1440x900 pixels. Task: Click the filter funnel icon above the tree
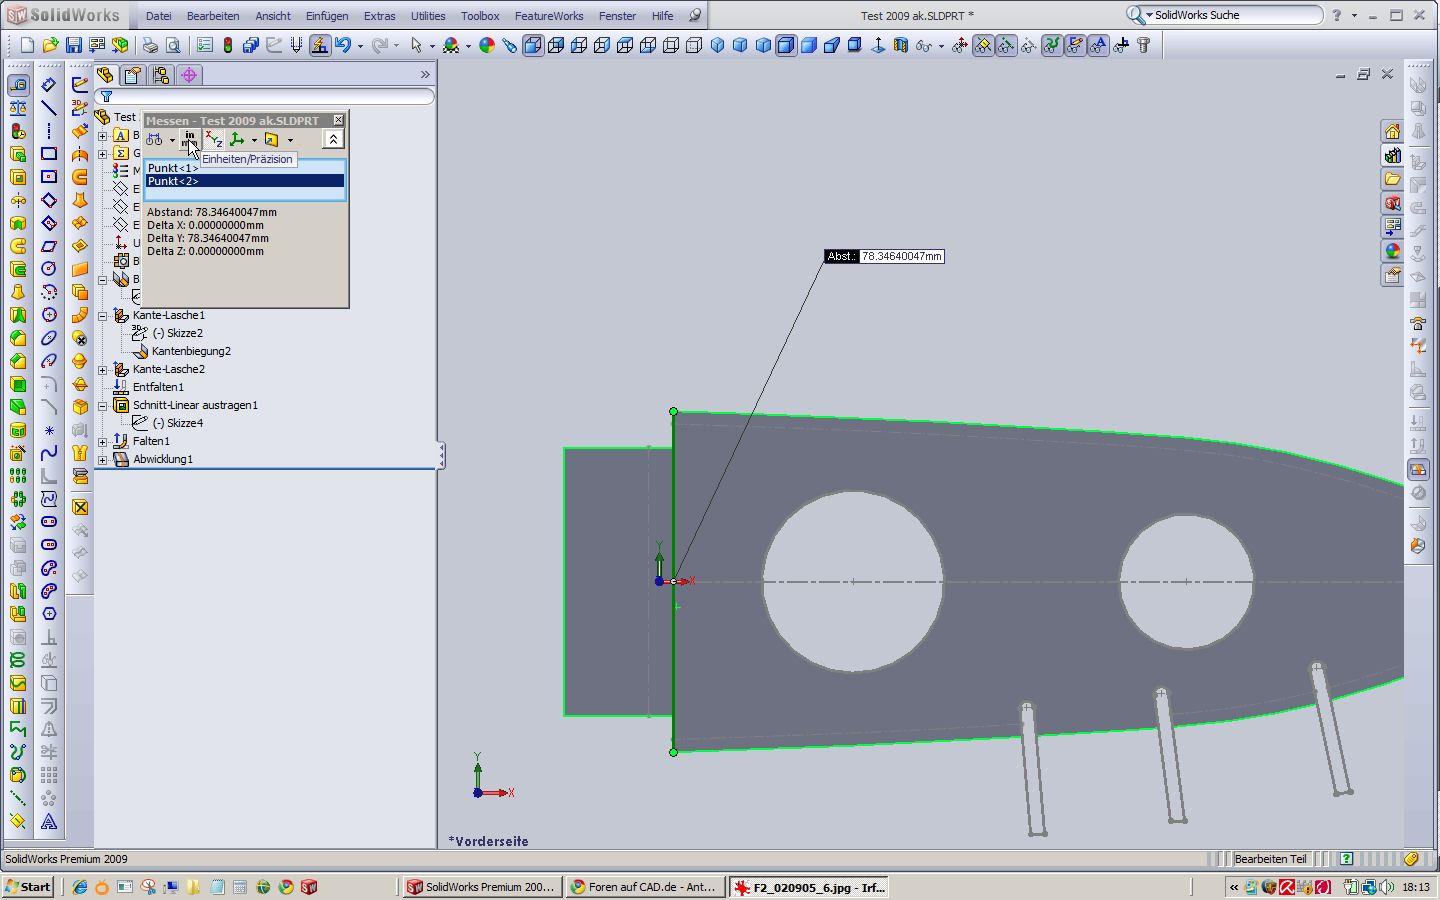pyautogui.click(x=107, y=97)
